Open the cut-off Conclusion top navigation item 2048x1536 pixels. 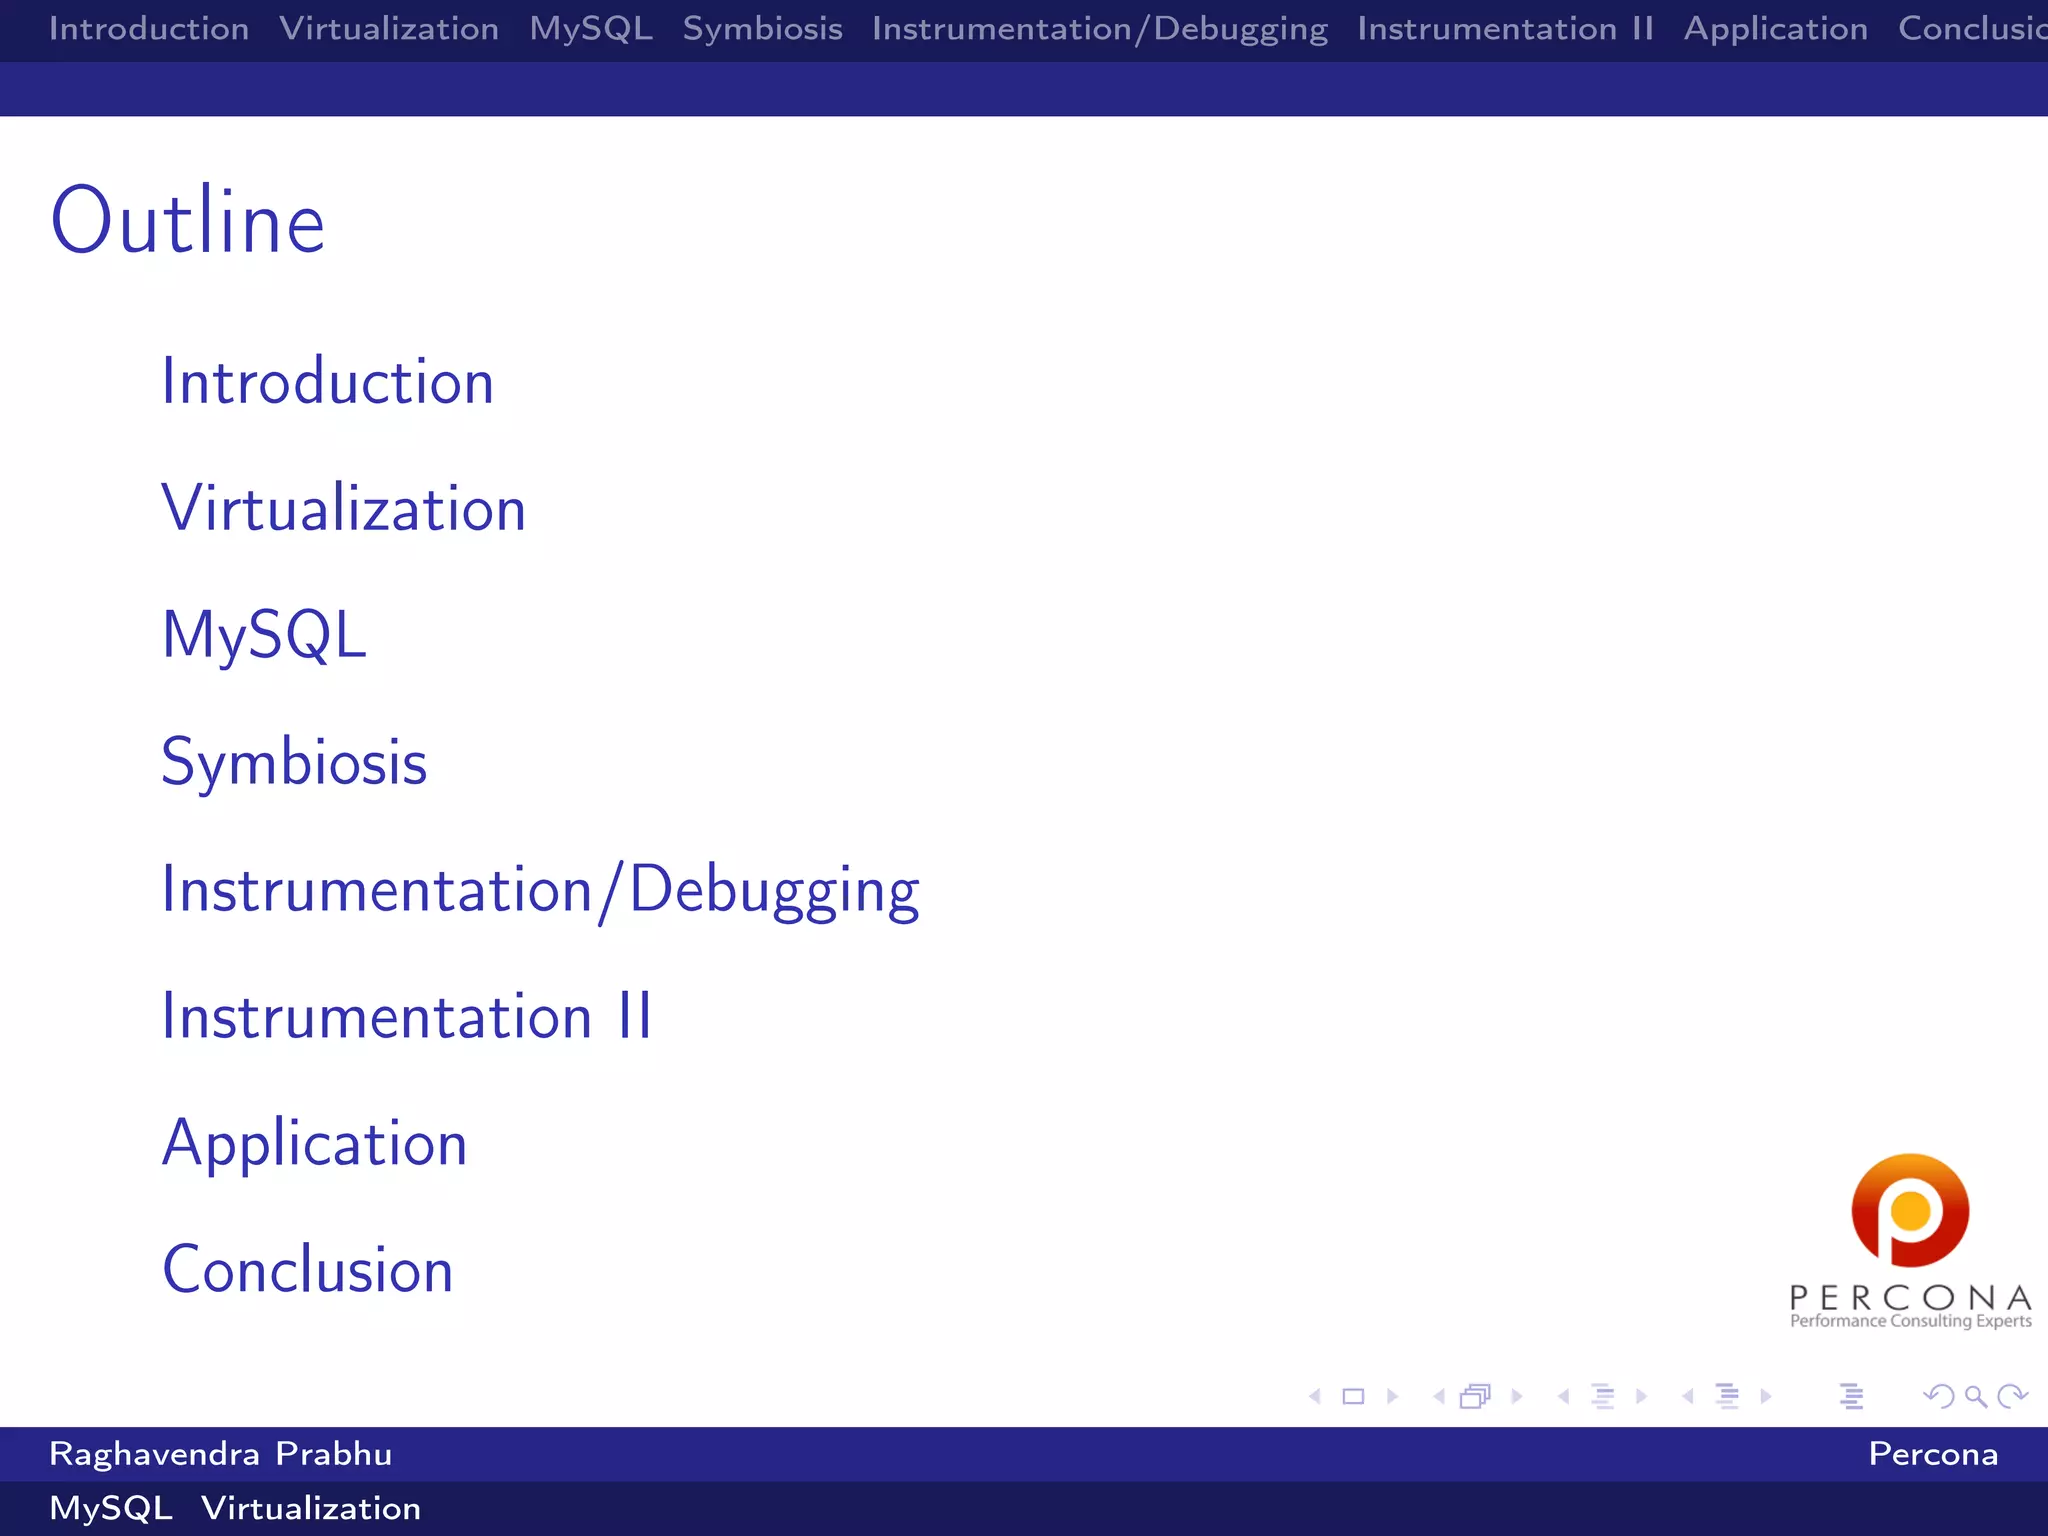point(1972,28)
